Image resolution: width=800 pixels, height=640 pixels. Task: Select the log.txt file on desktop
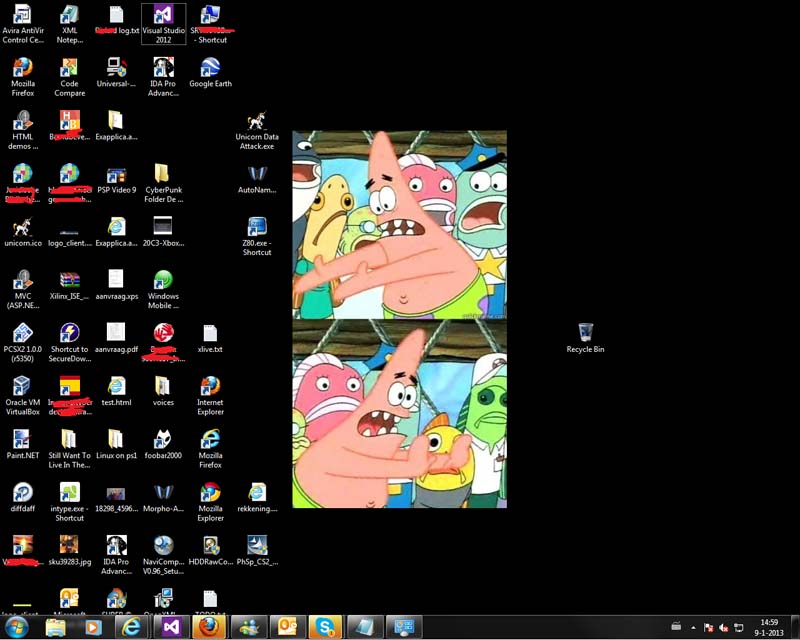[117, 20]
